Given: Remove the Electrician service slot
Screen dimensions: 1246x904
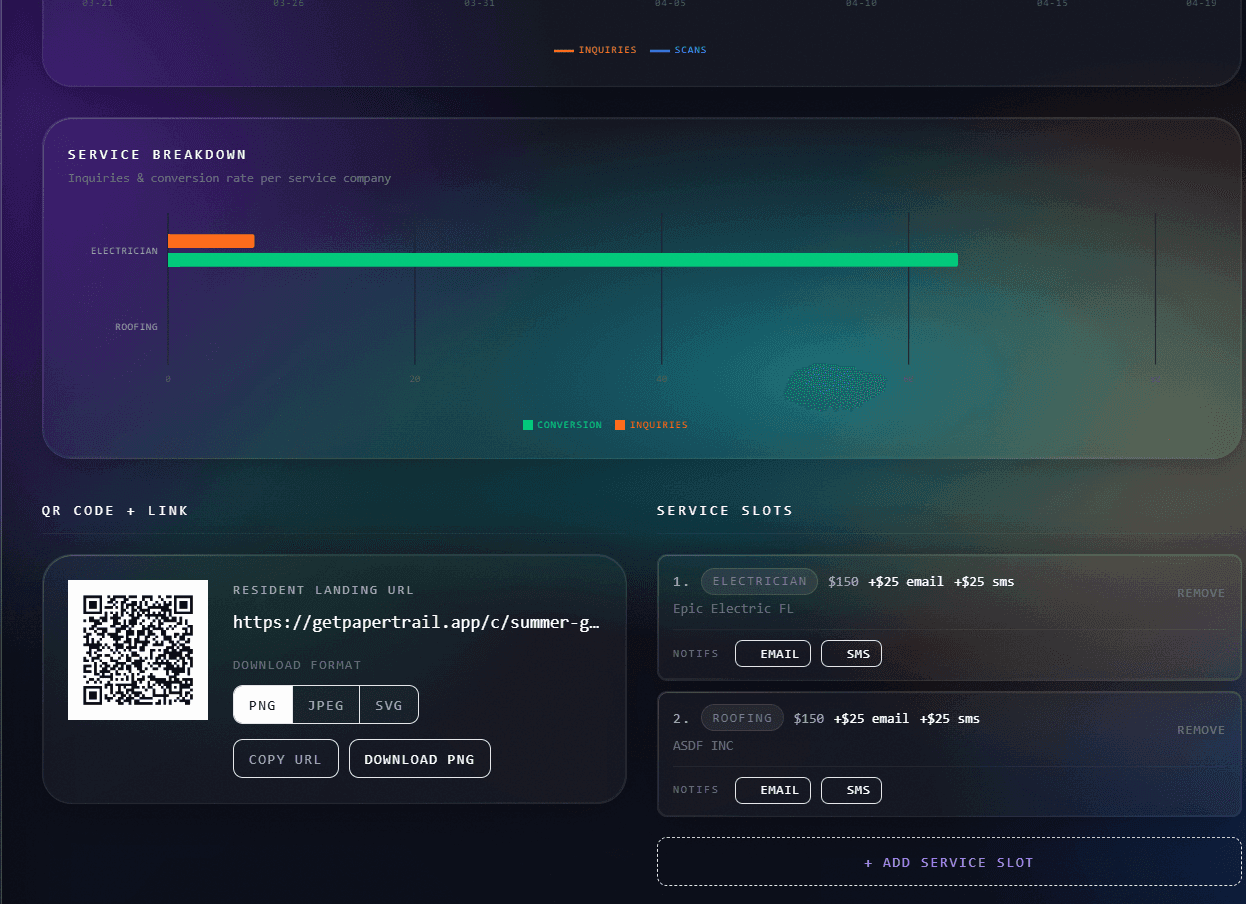Looking at the screenshot, I should click(x=1201, y=593).
